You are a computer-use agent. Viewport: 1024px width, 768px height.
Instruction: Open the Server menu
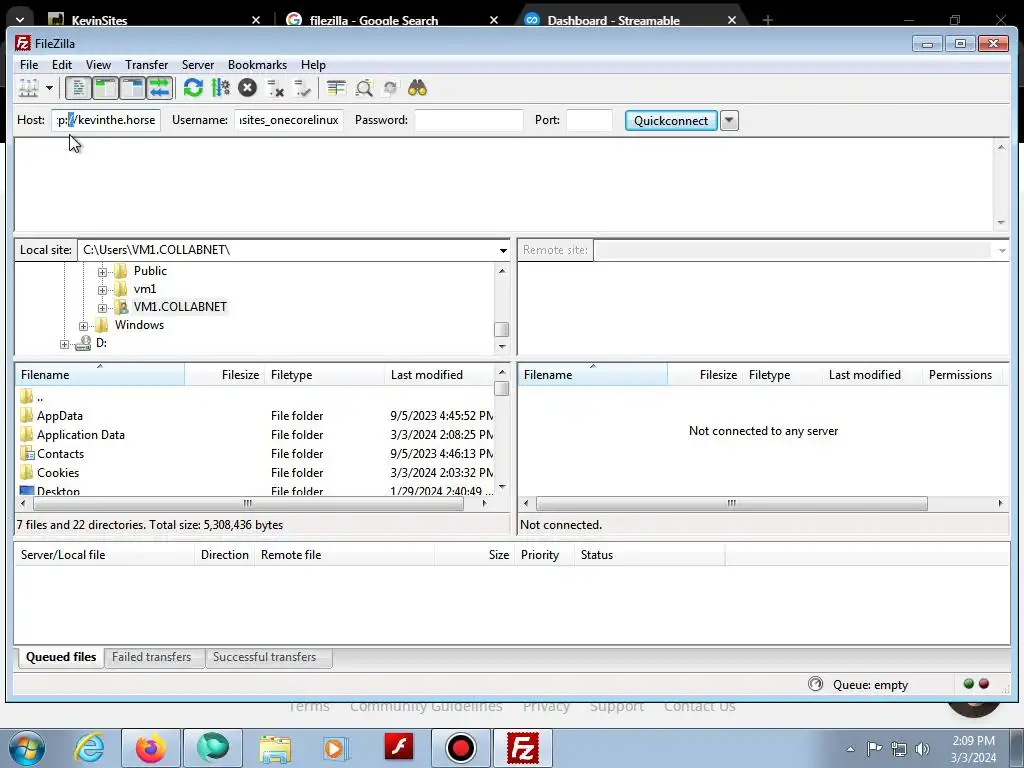(198, 65)
